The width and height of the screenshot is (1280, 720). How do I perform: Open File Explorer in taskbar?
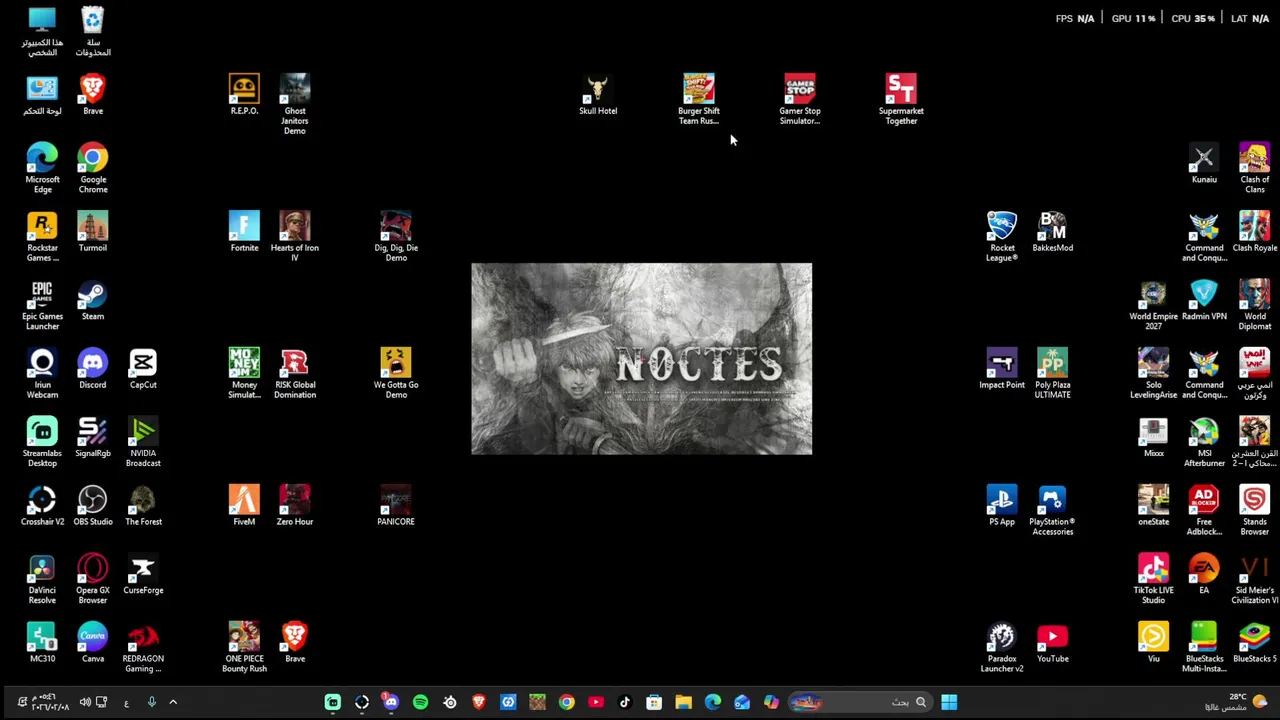click(683, 702)
